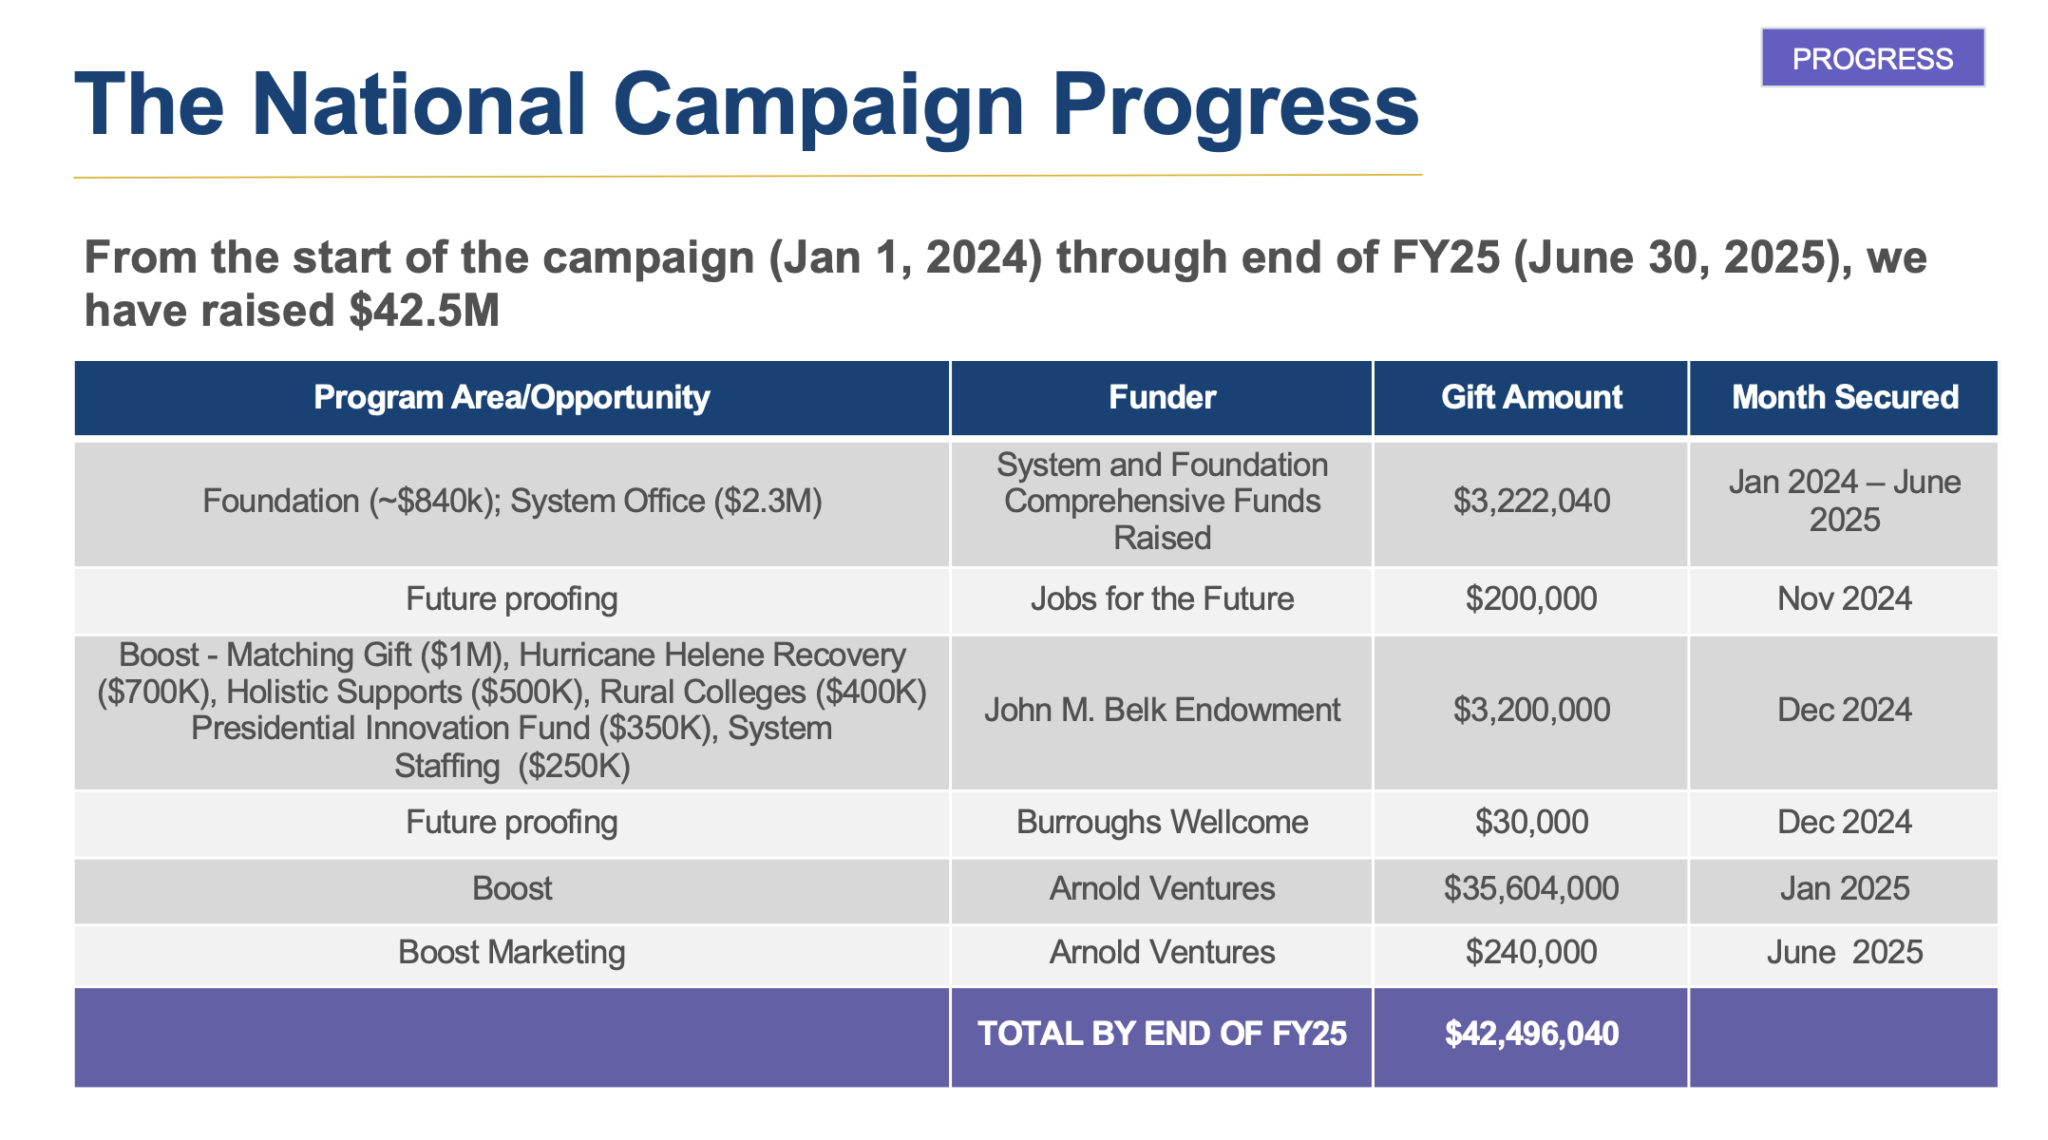This screenshot has height=1140, width=2048.
Task: Select the $35,604,000 gift amount cell
Action: (1531, 888)
